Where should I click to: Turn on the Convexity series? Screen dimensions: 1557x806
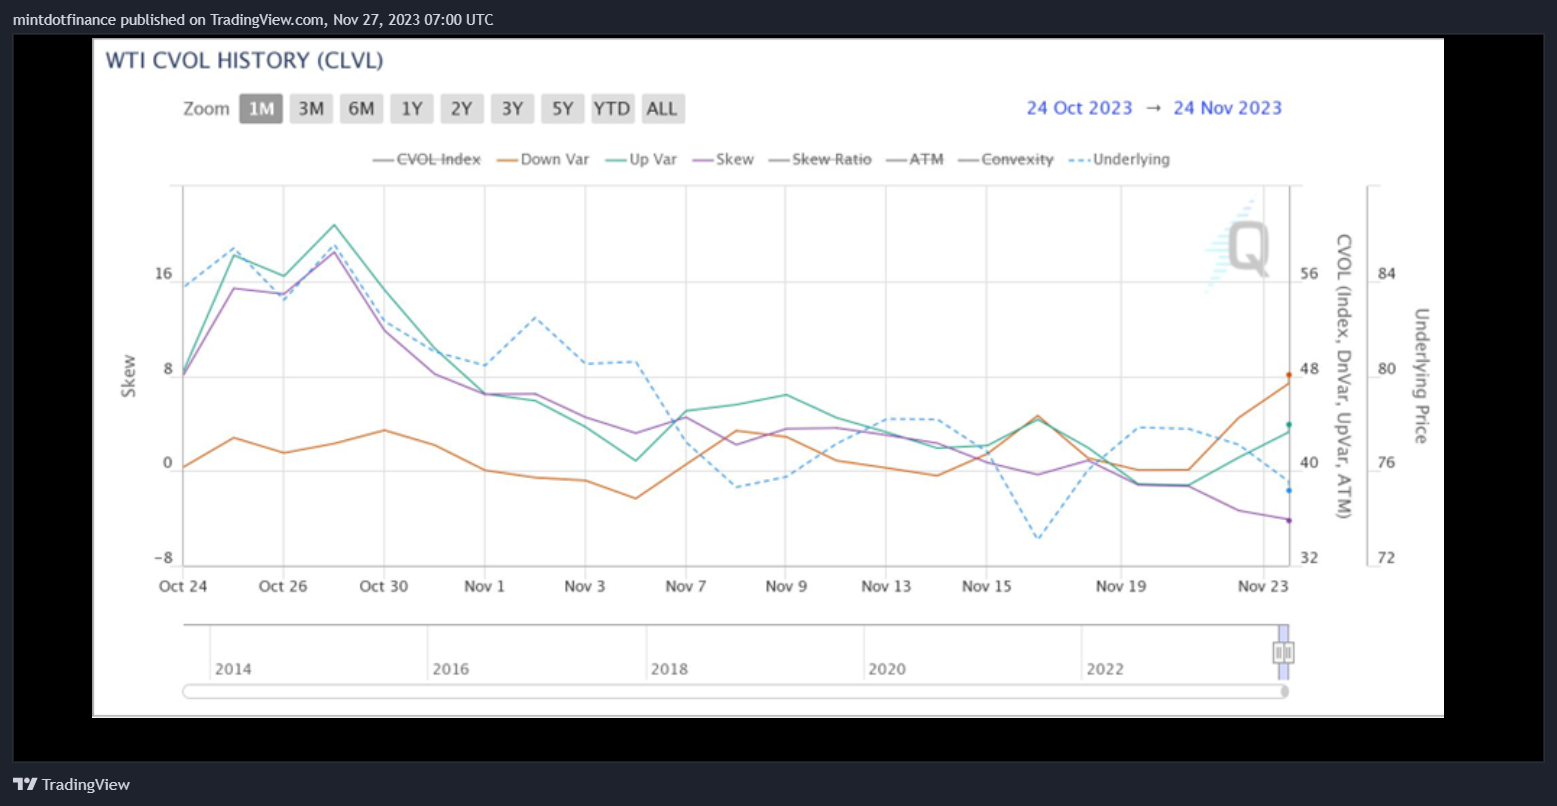1006,159
